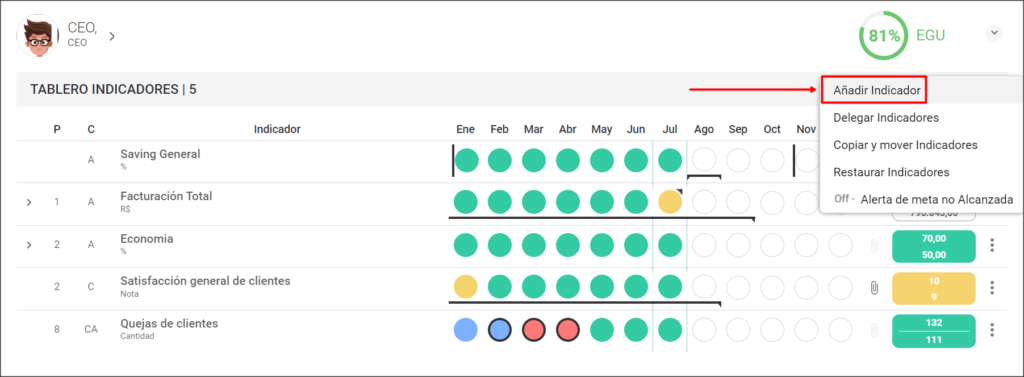Image resolution: width=1024 pixels, height=377 pixels.
Task: Click Quejas de clientes red April circle
Action: pos(568,330)
